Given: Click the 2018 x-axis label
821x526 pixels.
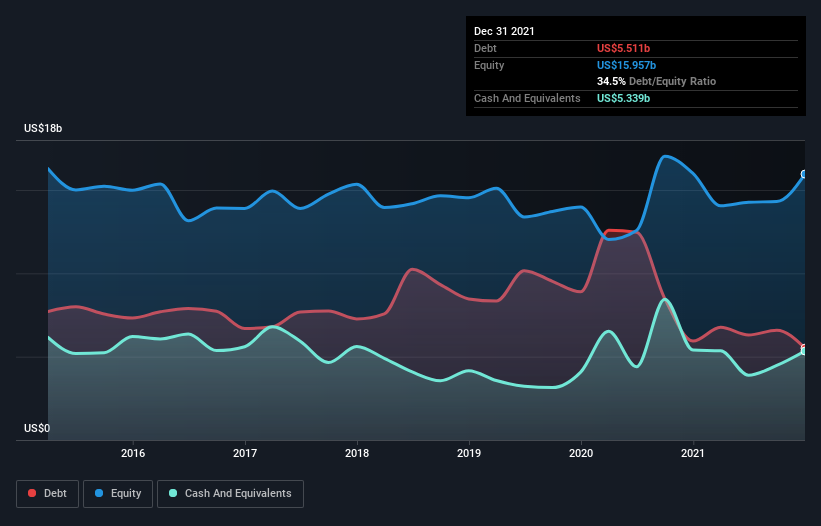Looking at the screenshot, I should [357, 453].
